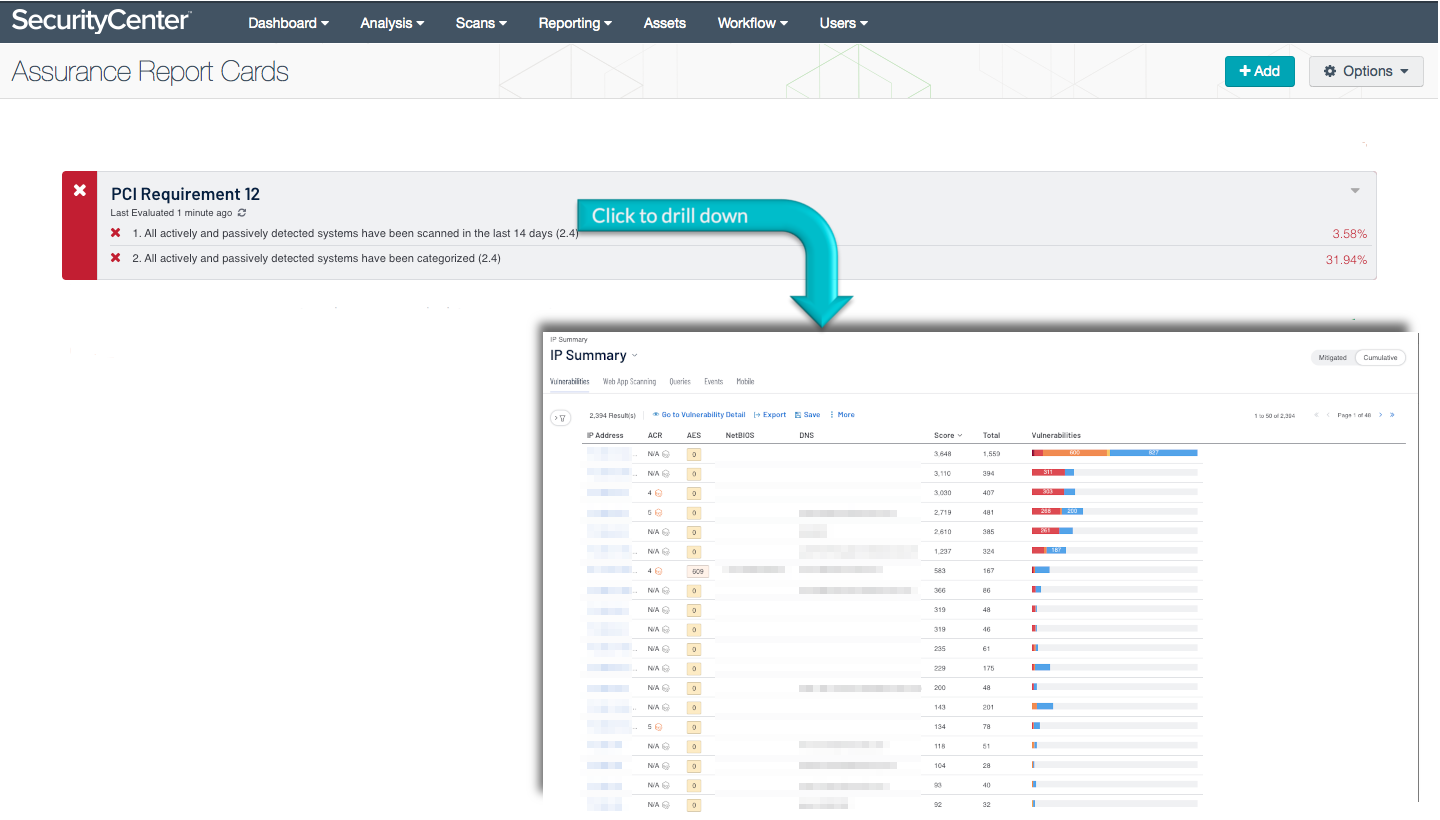This screenshot has width=1440, height=820.
Task: Click the ACR icon in the 1,237 score row
Action: tap(665, 552)
